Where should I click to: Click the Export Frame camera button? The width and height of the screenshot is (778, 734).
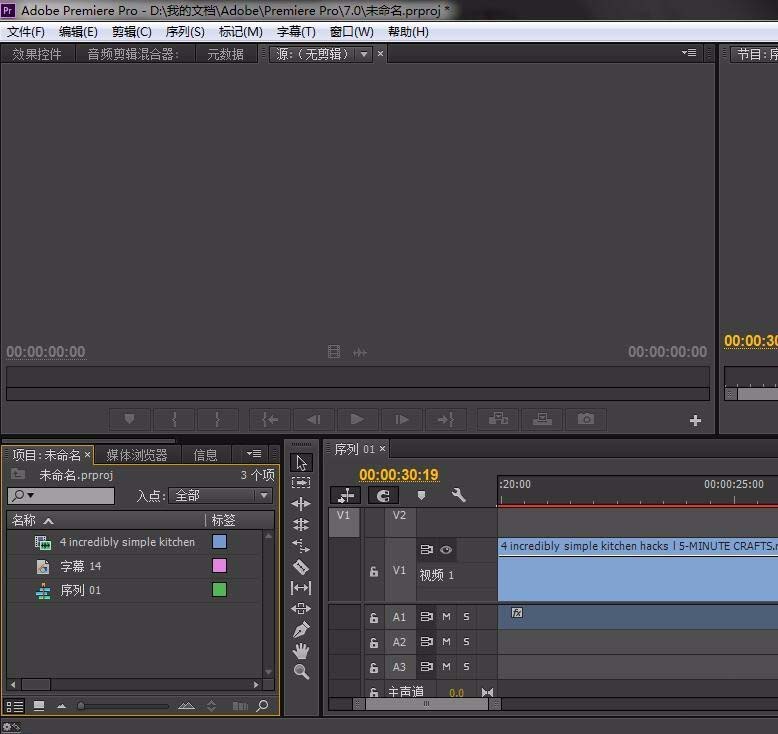pyautogui.click(x=586, y=420)
